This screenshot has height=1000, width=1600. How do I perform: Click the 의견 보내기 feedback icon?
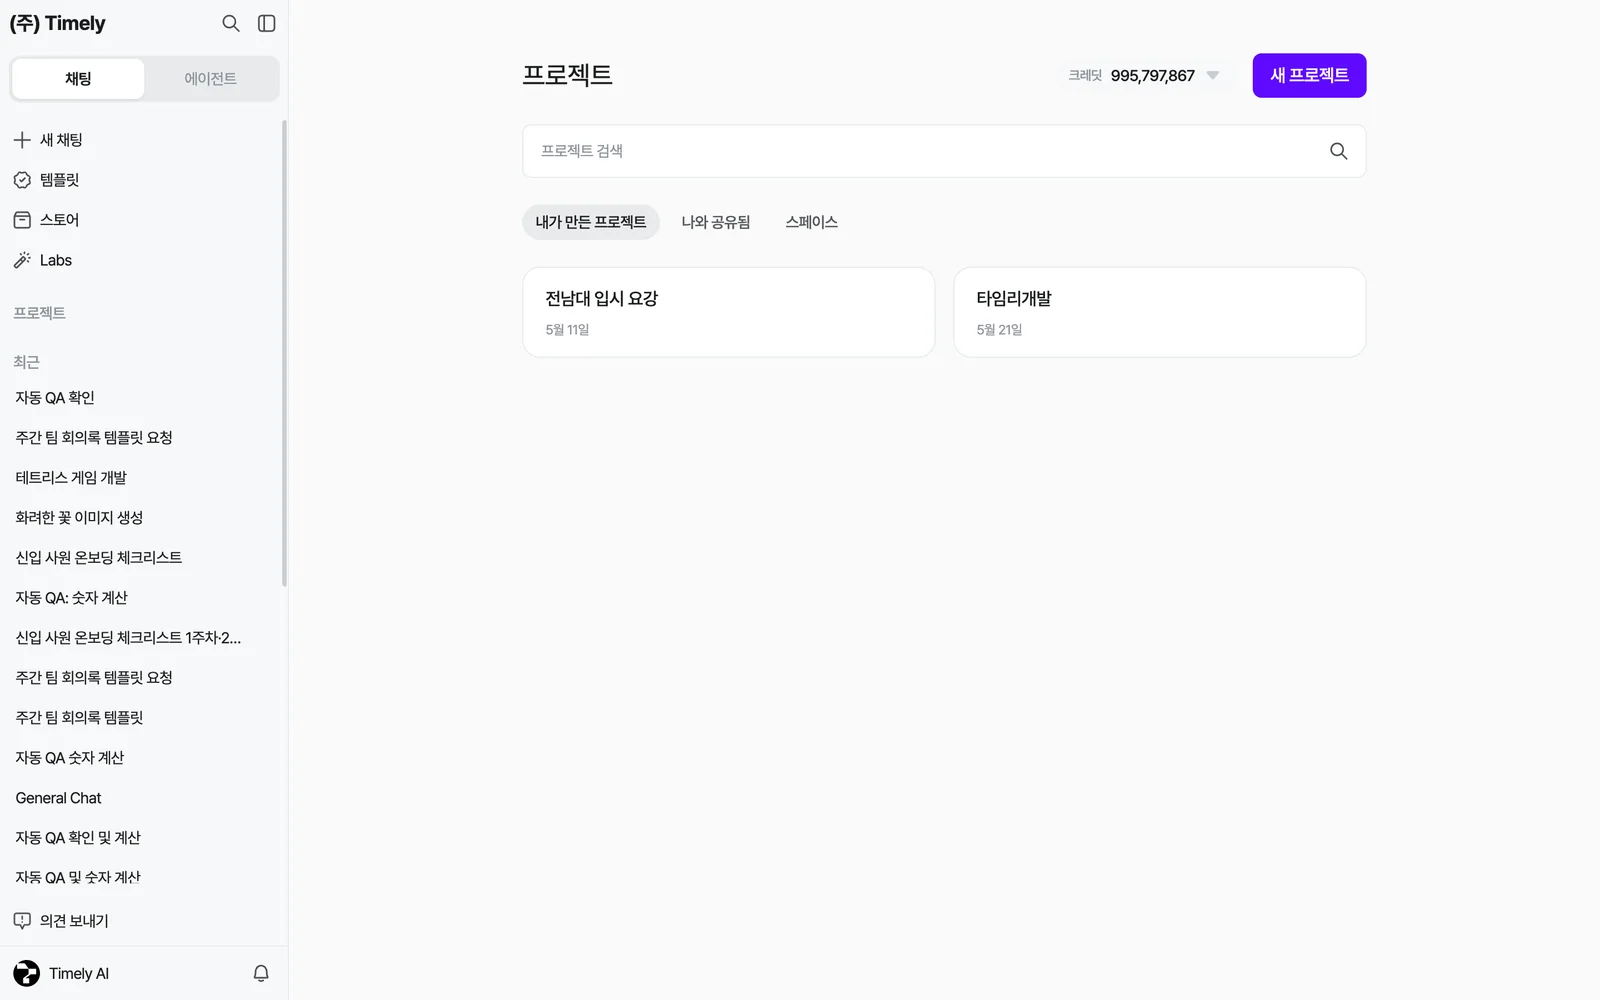22,920
